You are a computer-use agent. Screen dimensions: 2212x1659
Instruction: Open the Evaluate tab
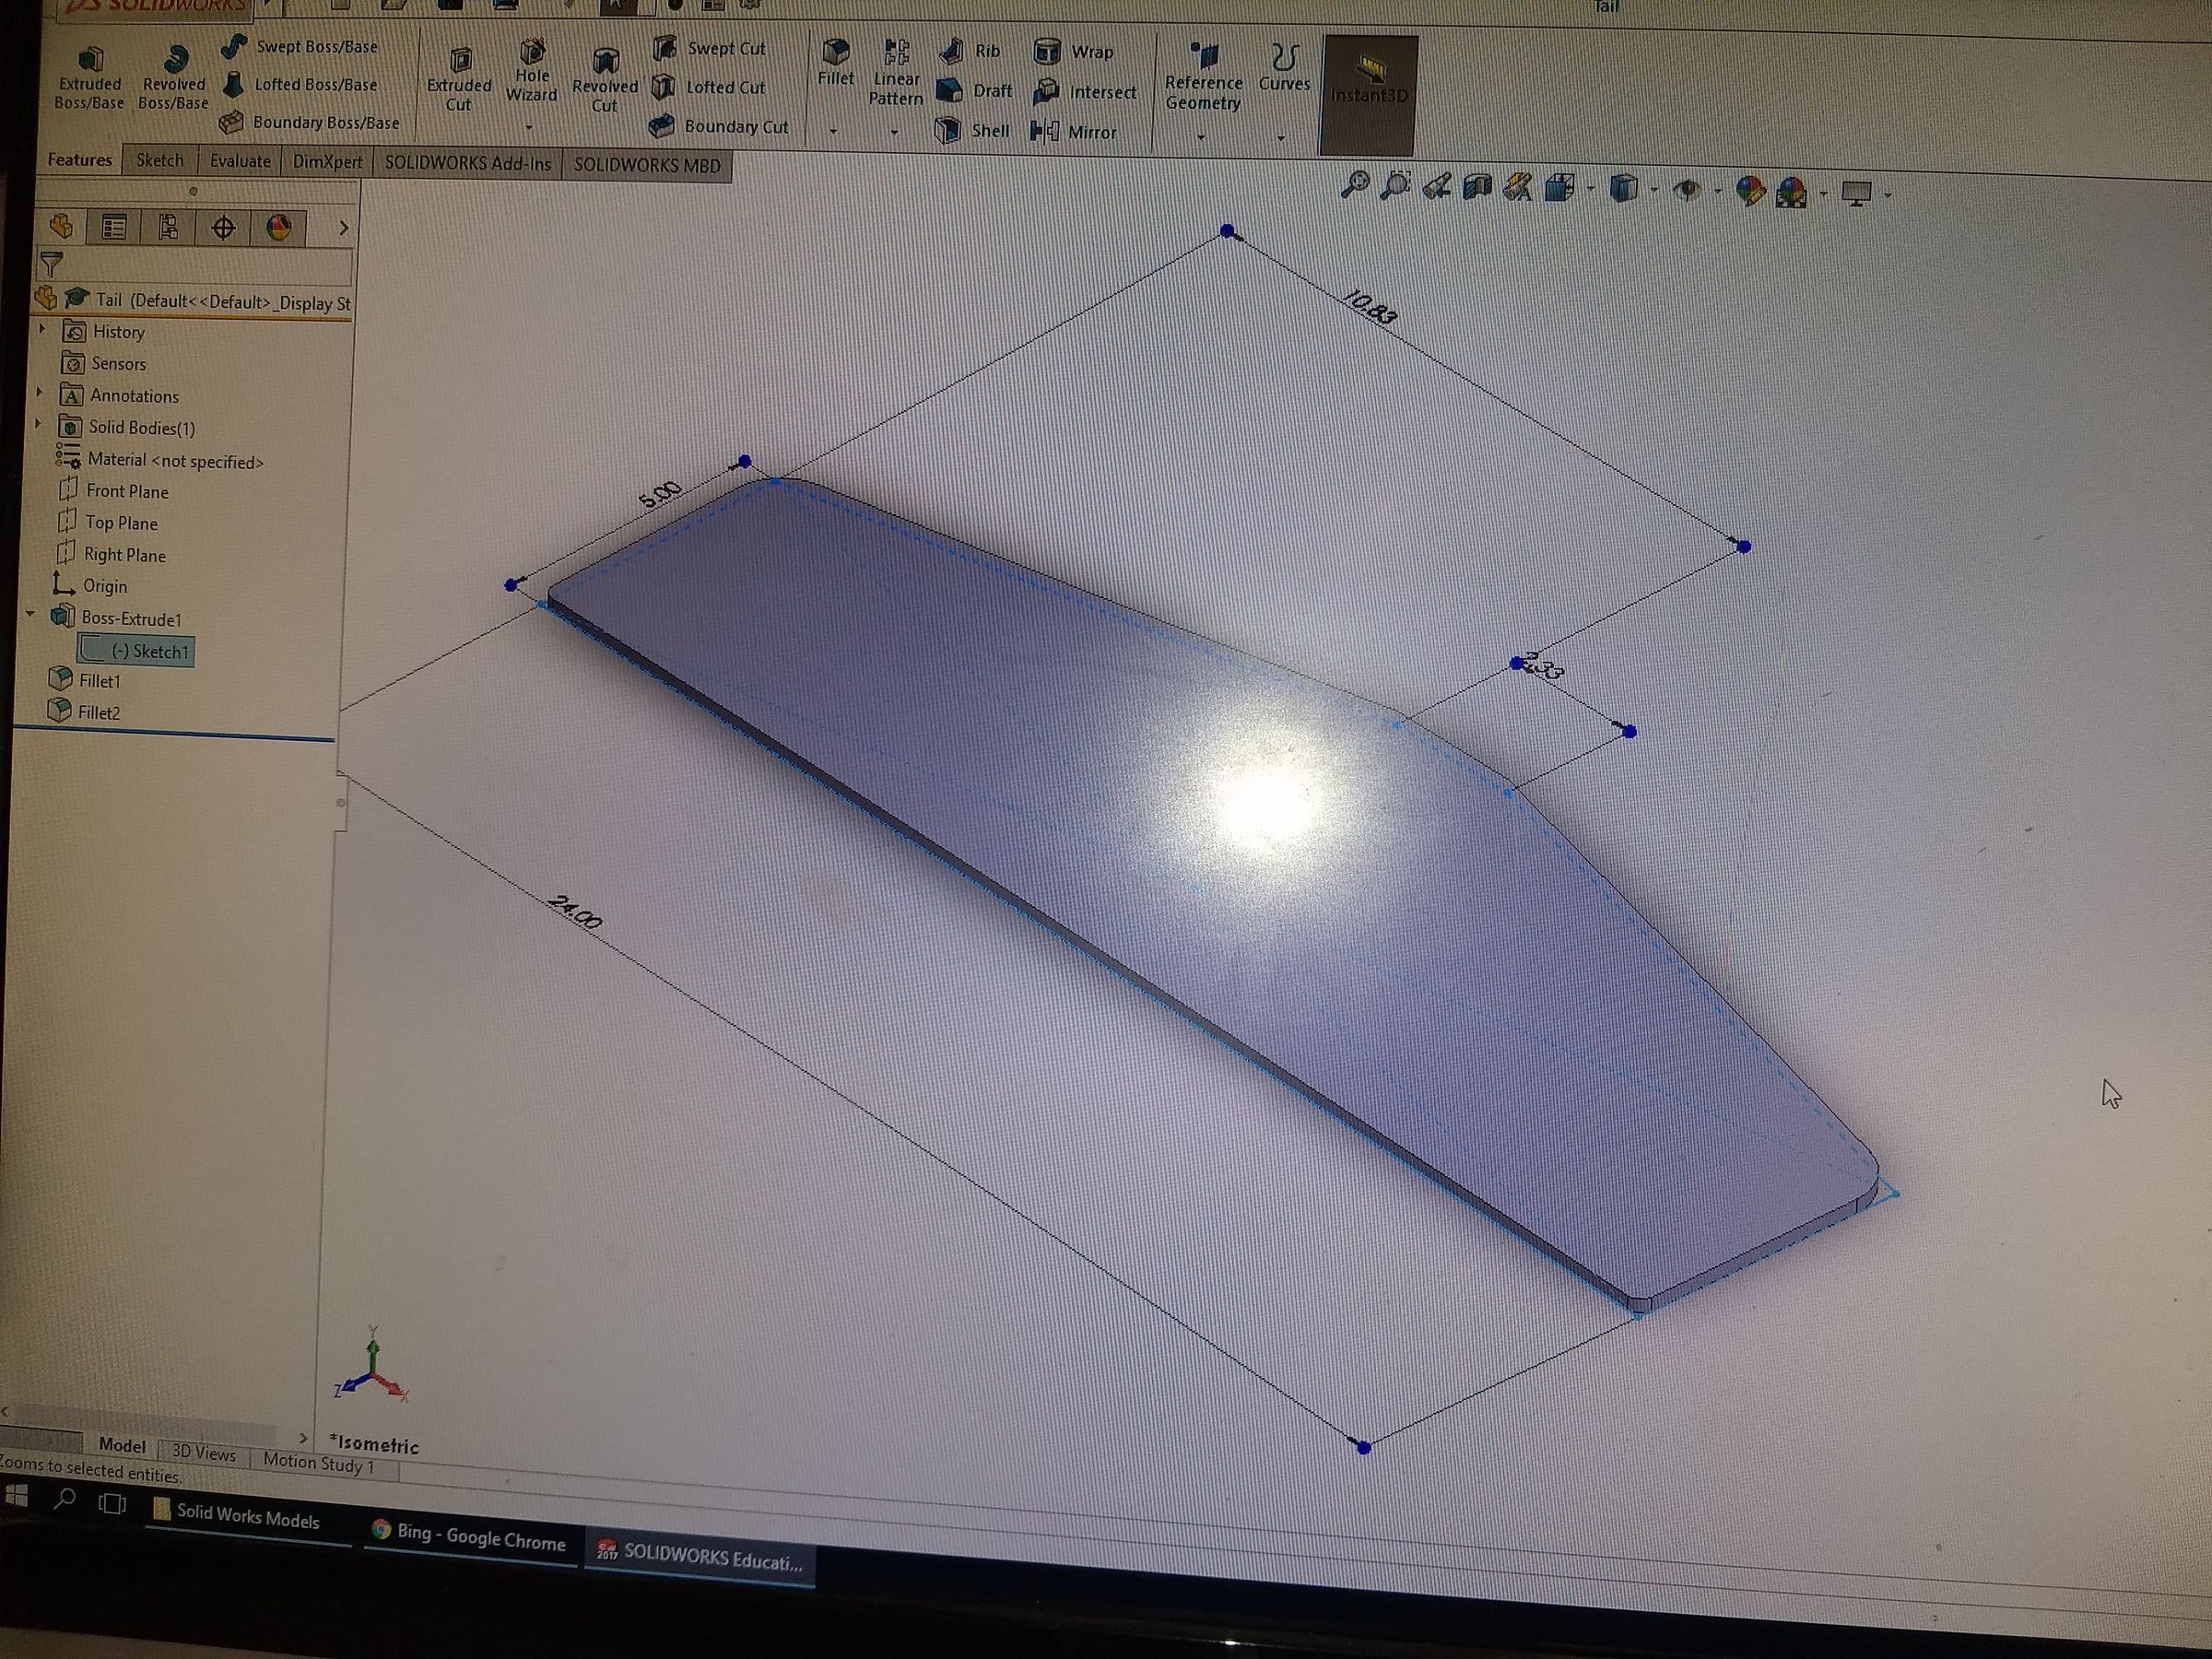point(240,161)
